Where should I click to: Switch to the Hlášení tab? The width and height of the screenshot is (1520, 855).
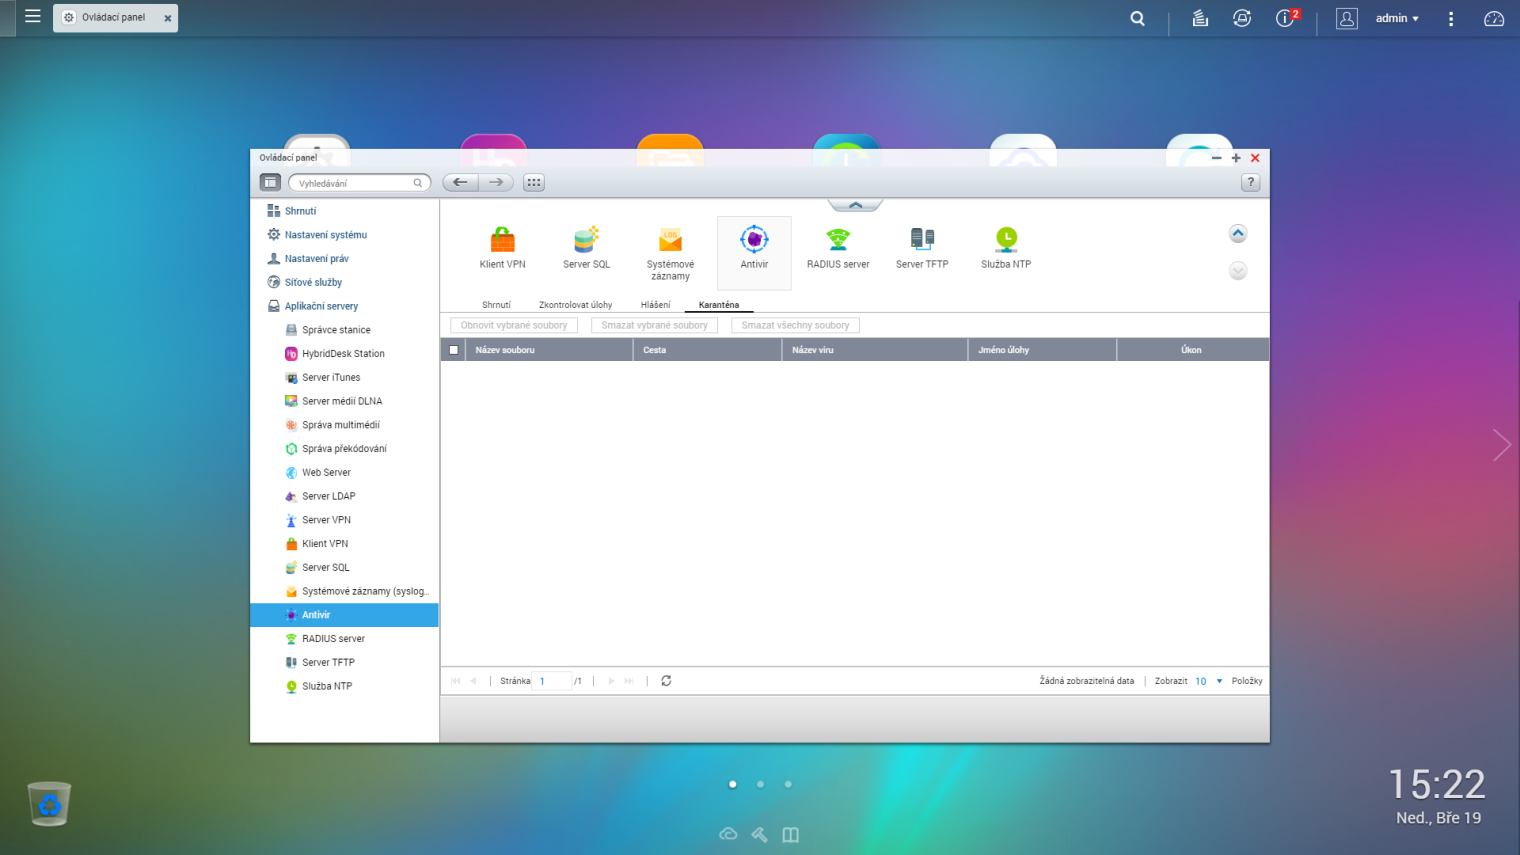[x=655, y=305]
